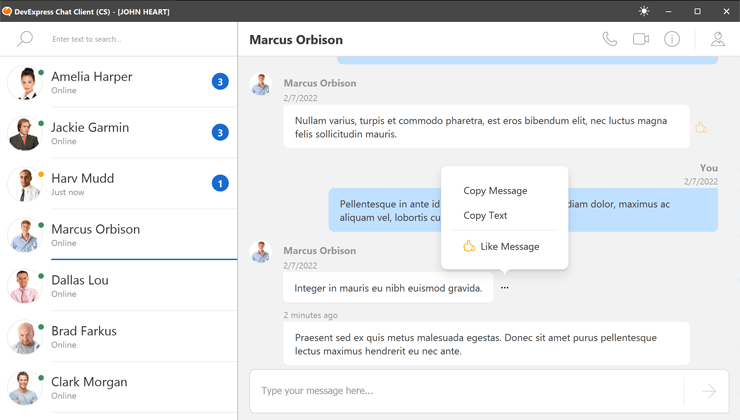The width and height of the screenshot is (740, 420).
Task: Click Brad Farkus's avatar photo
Action: (x=24, y=337)
